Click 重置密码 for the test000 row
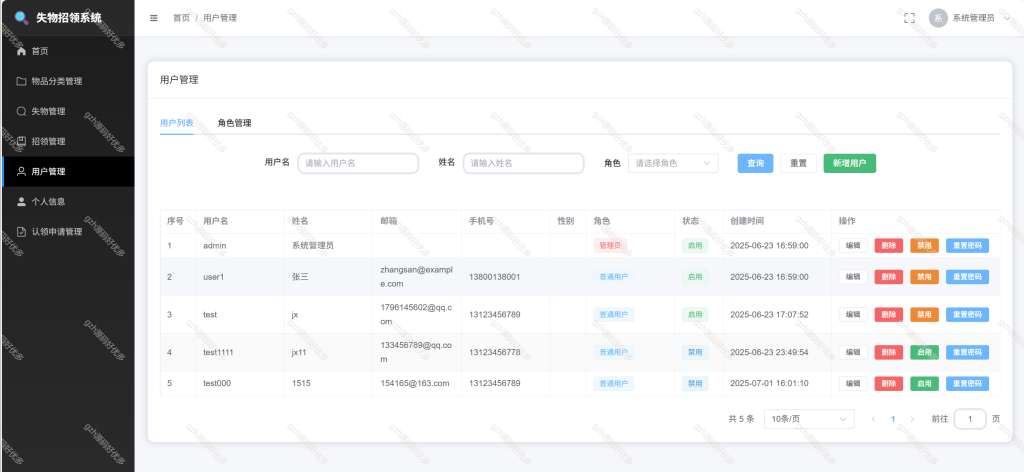Viewport: 1024px width, 472px height. tap(967, 383)
